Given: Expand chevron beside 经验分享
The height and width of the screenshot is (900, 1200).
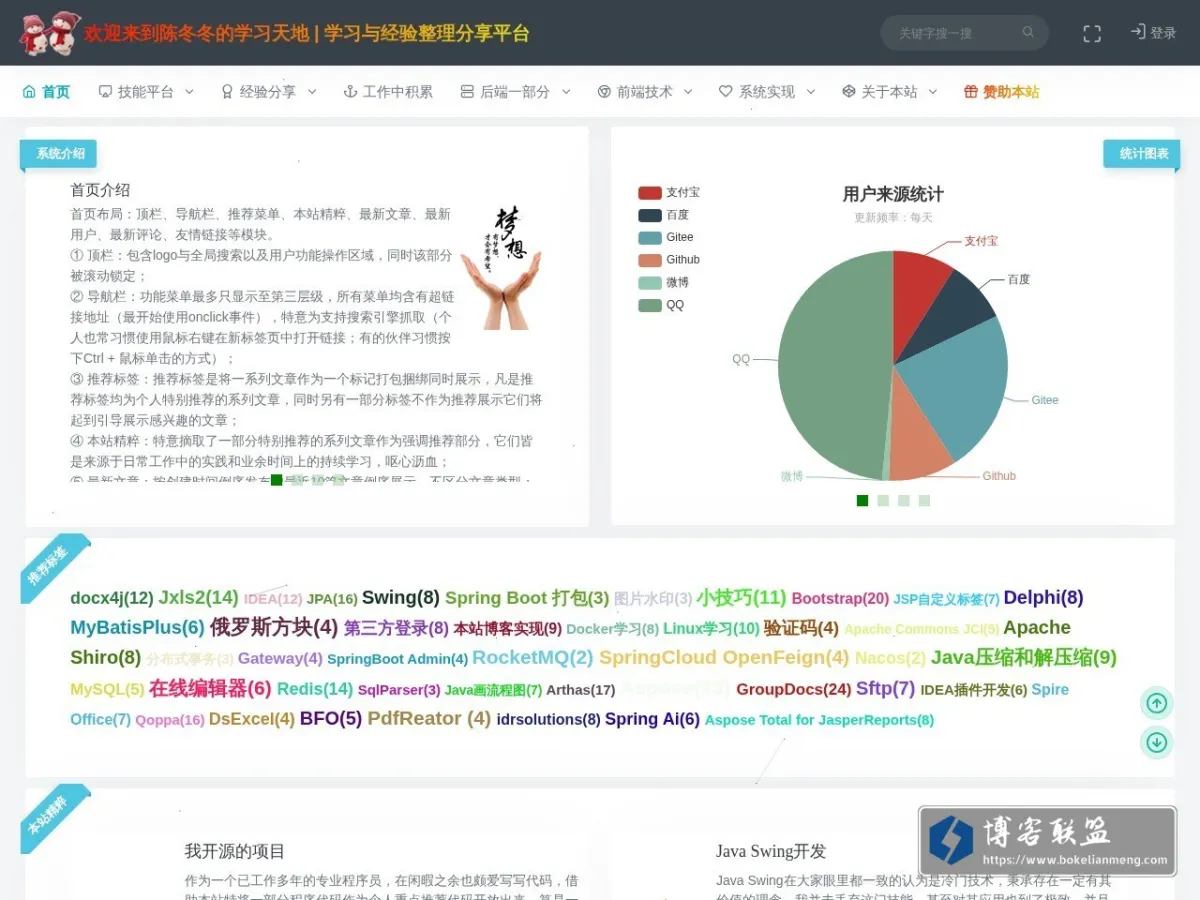Looking at the screenshot, I should point(312,92).
